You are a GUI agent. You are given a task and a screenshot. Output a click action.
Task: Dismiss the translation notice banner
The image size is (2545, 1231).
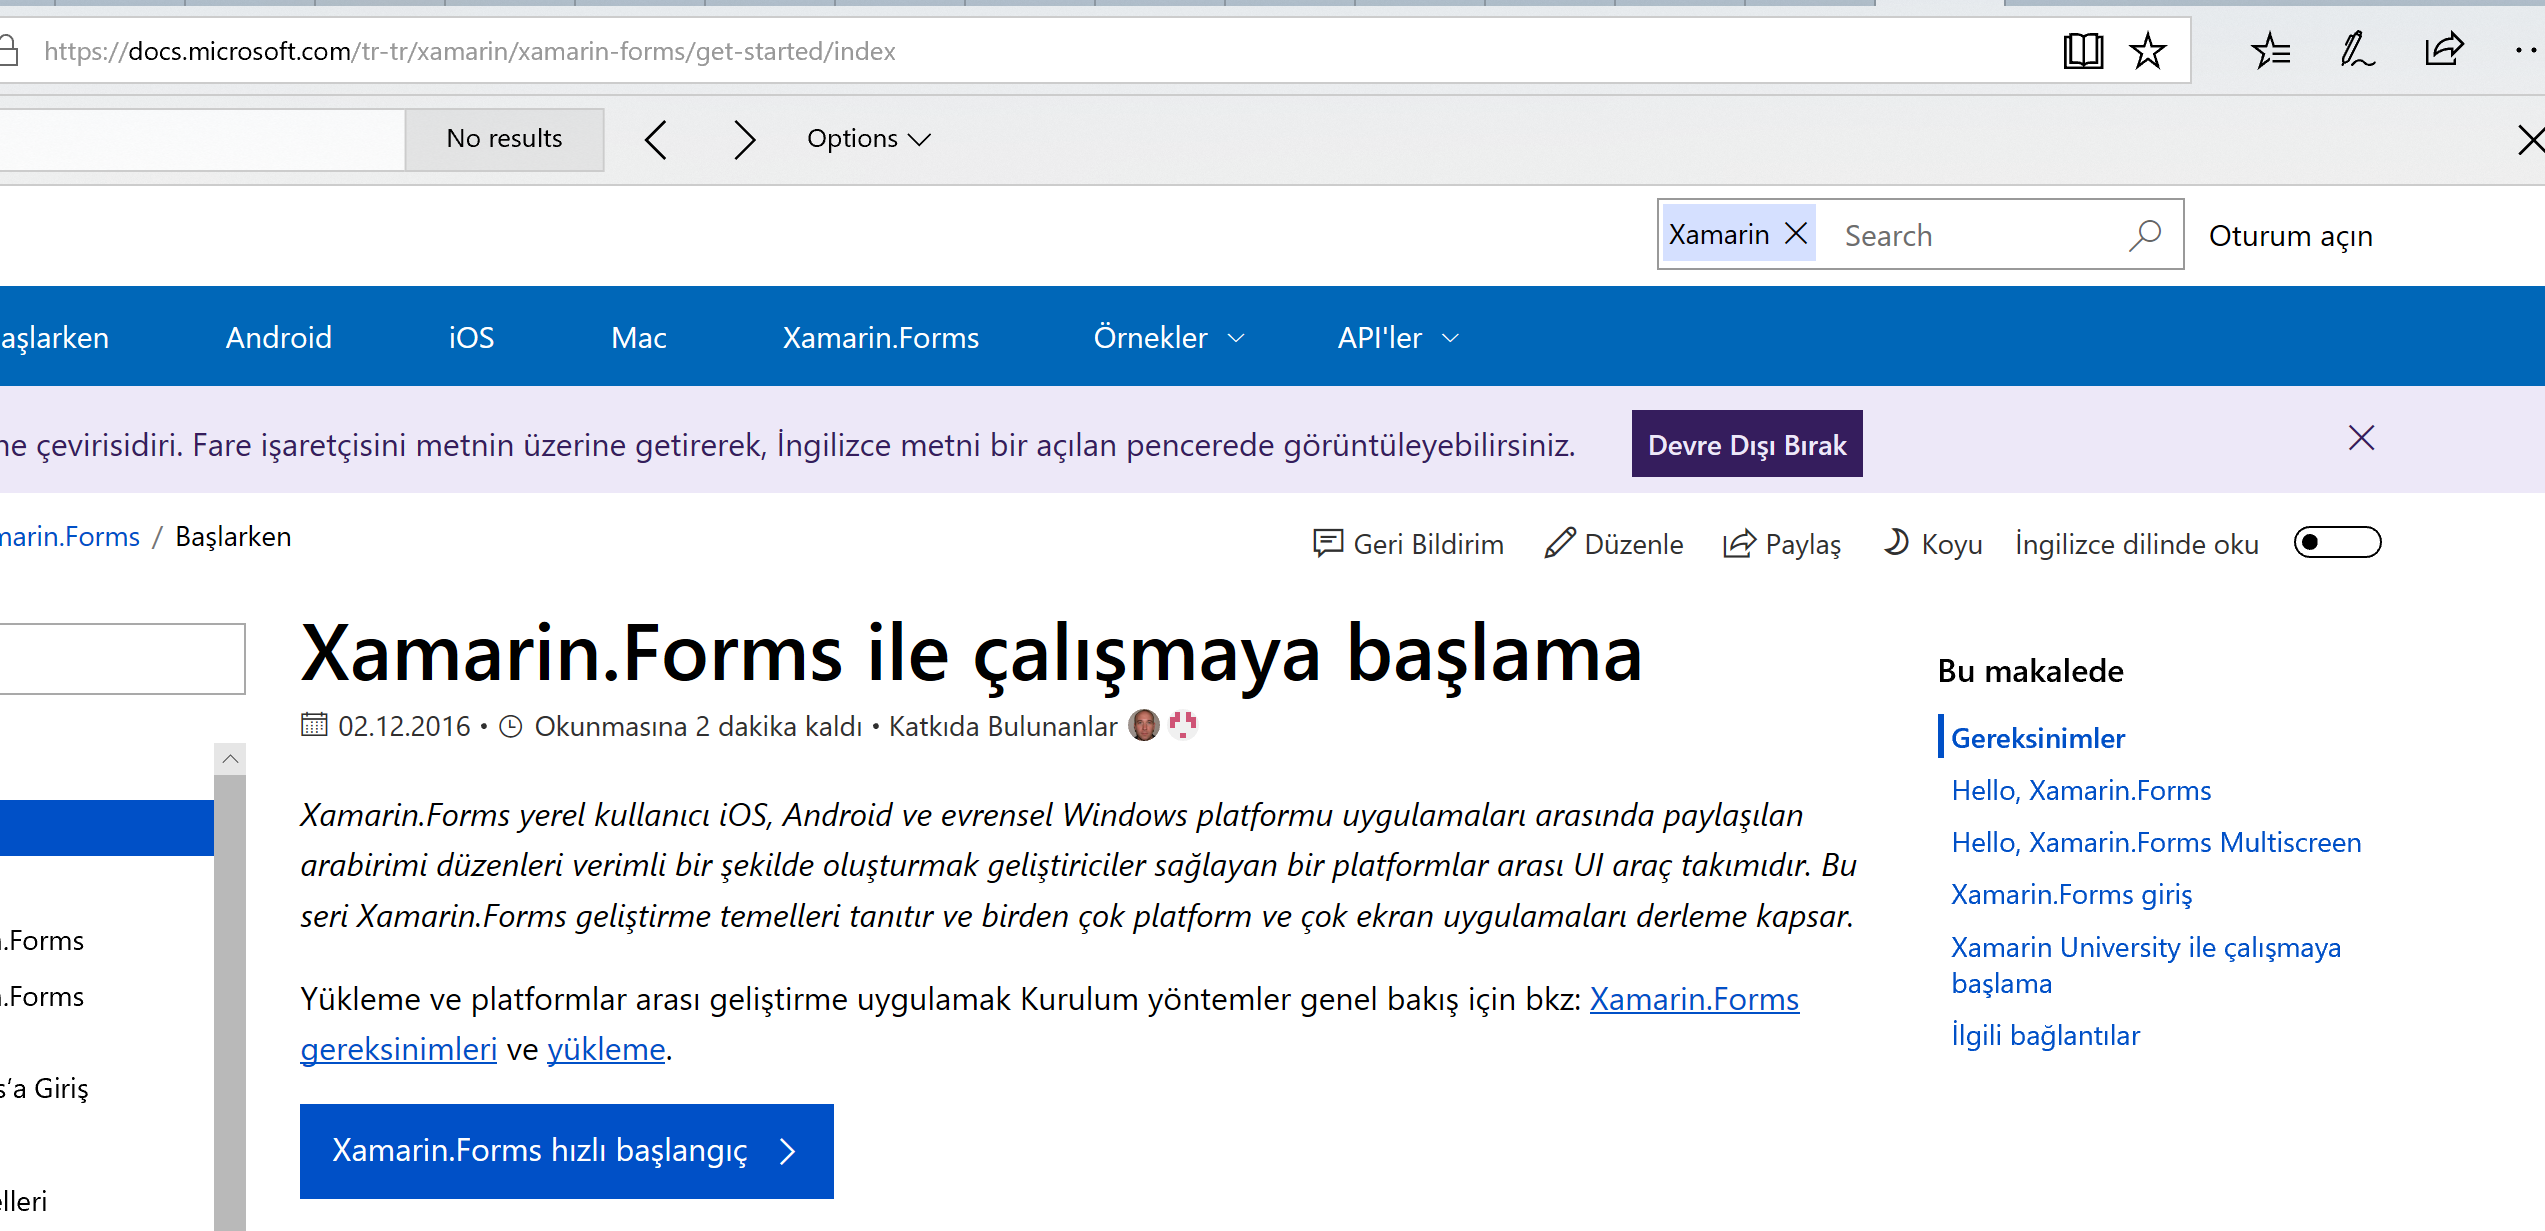2362,438
